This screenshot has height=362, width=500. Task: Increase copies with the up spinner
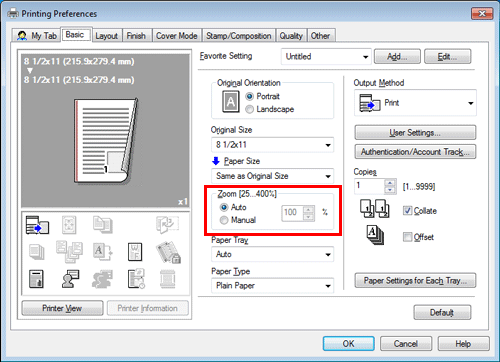[390, 182]
